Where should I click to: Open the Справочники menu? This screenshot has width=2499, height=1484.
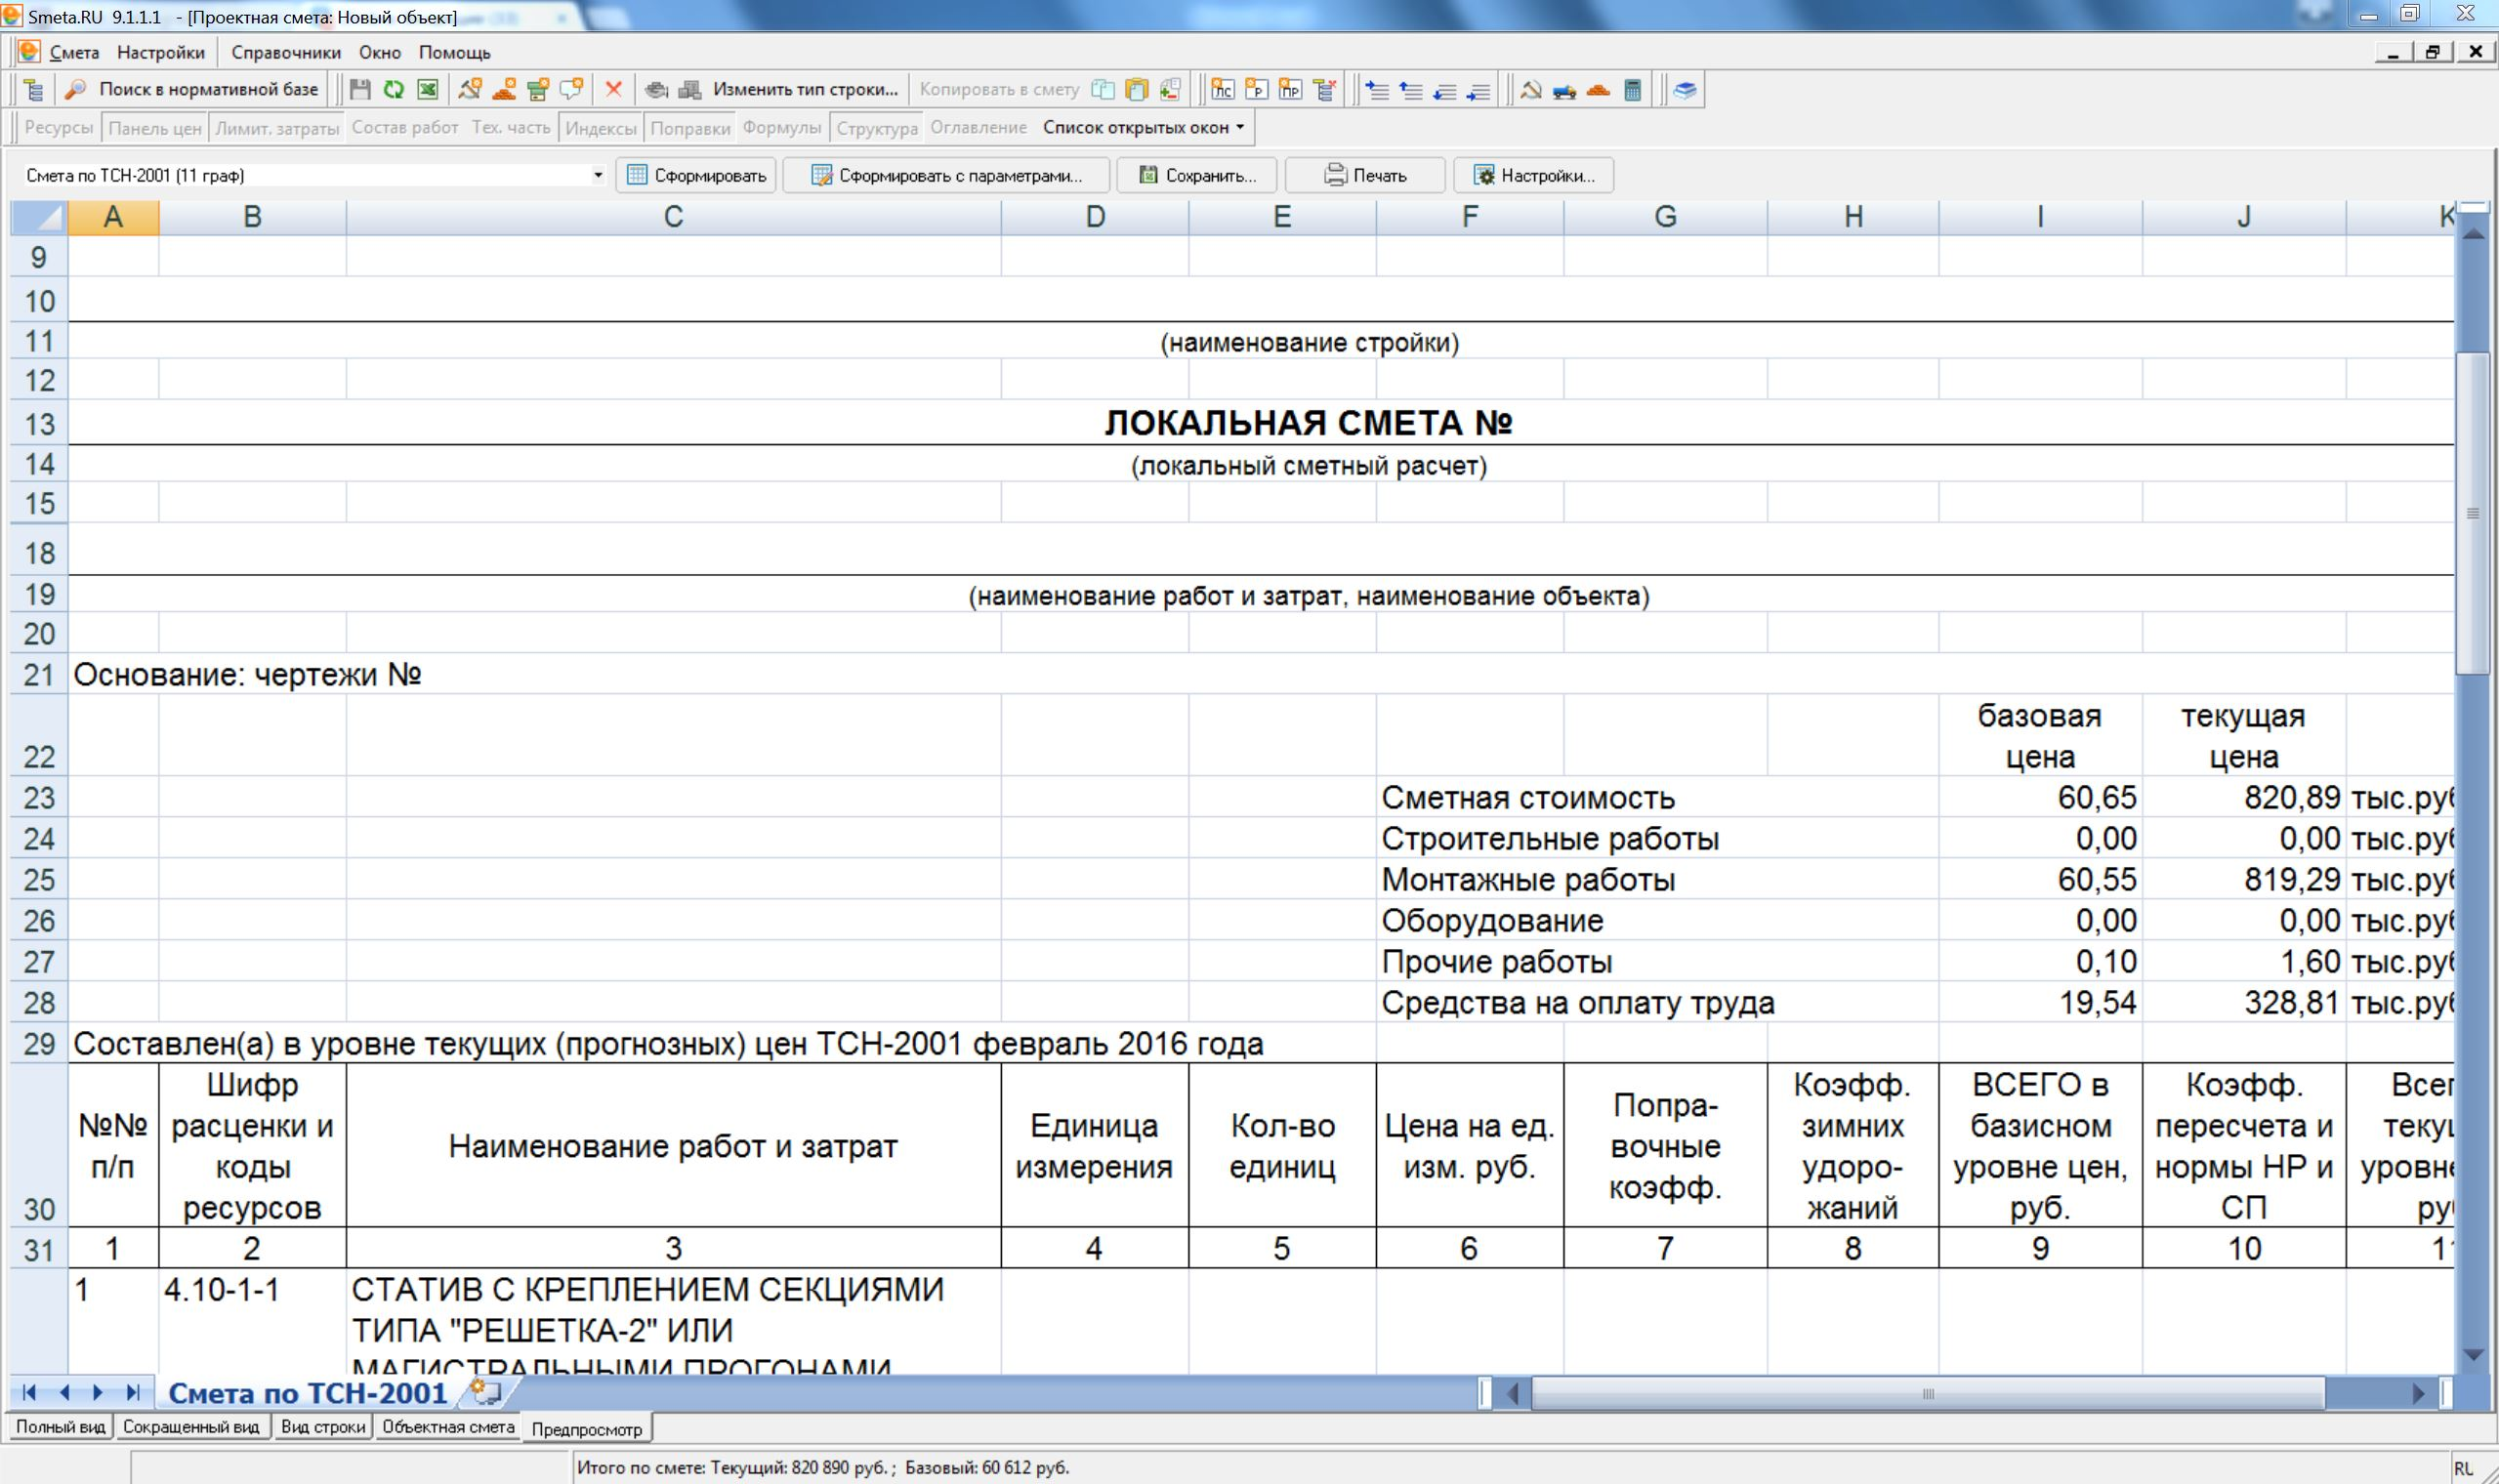pos(286,53)
